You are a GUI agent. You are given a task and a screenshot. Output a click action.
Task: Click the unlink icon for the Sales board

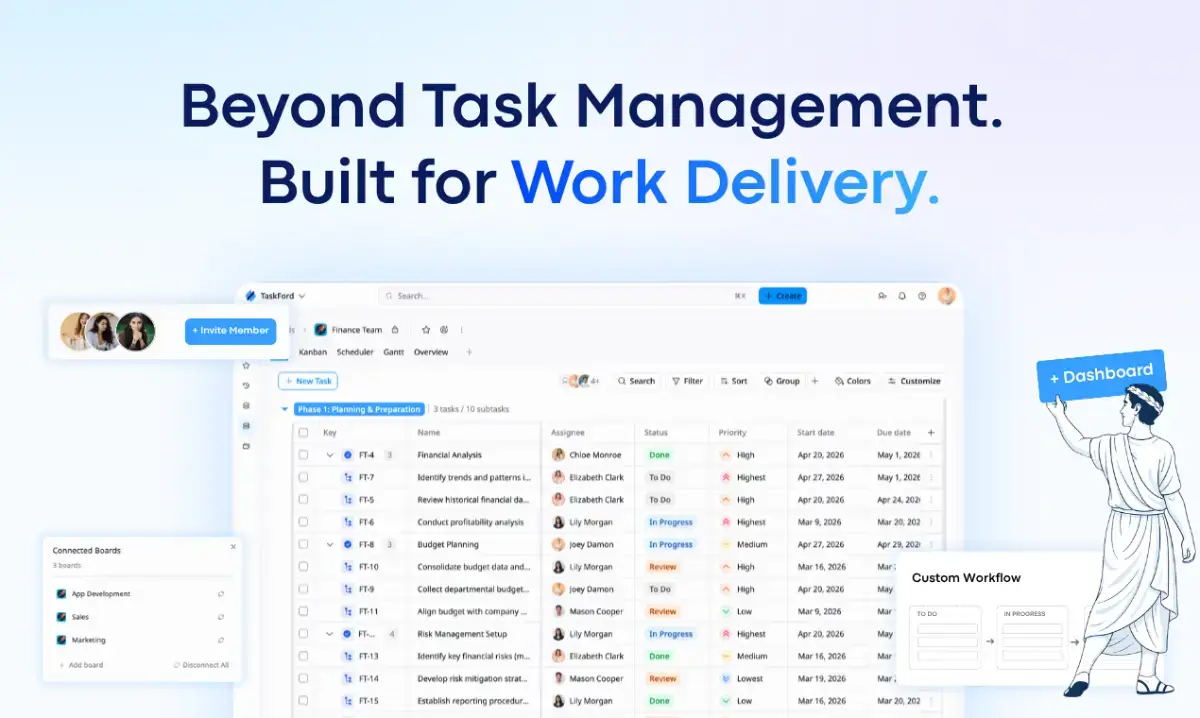[221, 617]
